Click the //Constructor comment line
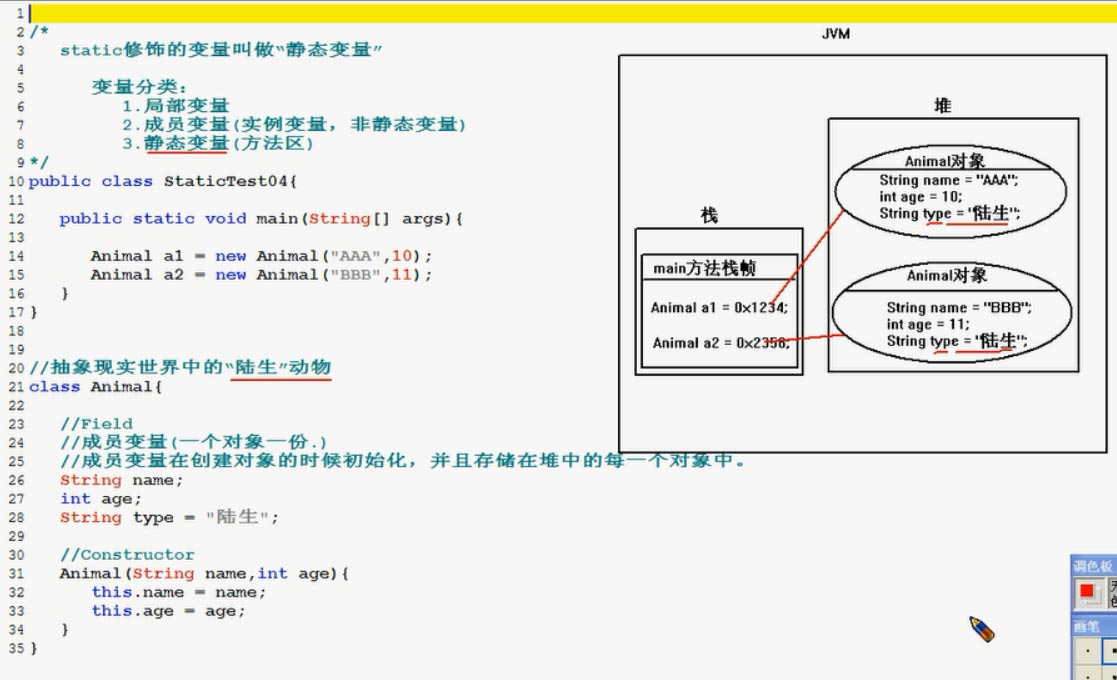Image resolution: width=1117 pixels, height=680 pixels. 127,555
